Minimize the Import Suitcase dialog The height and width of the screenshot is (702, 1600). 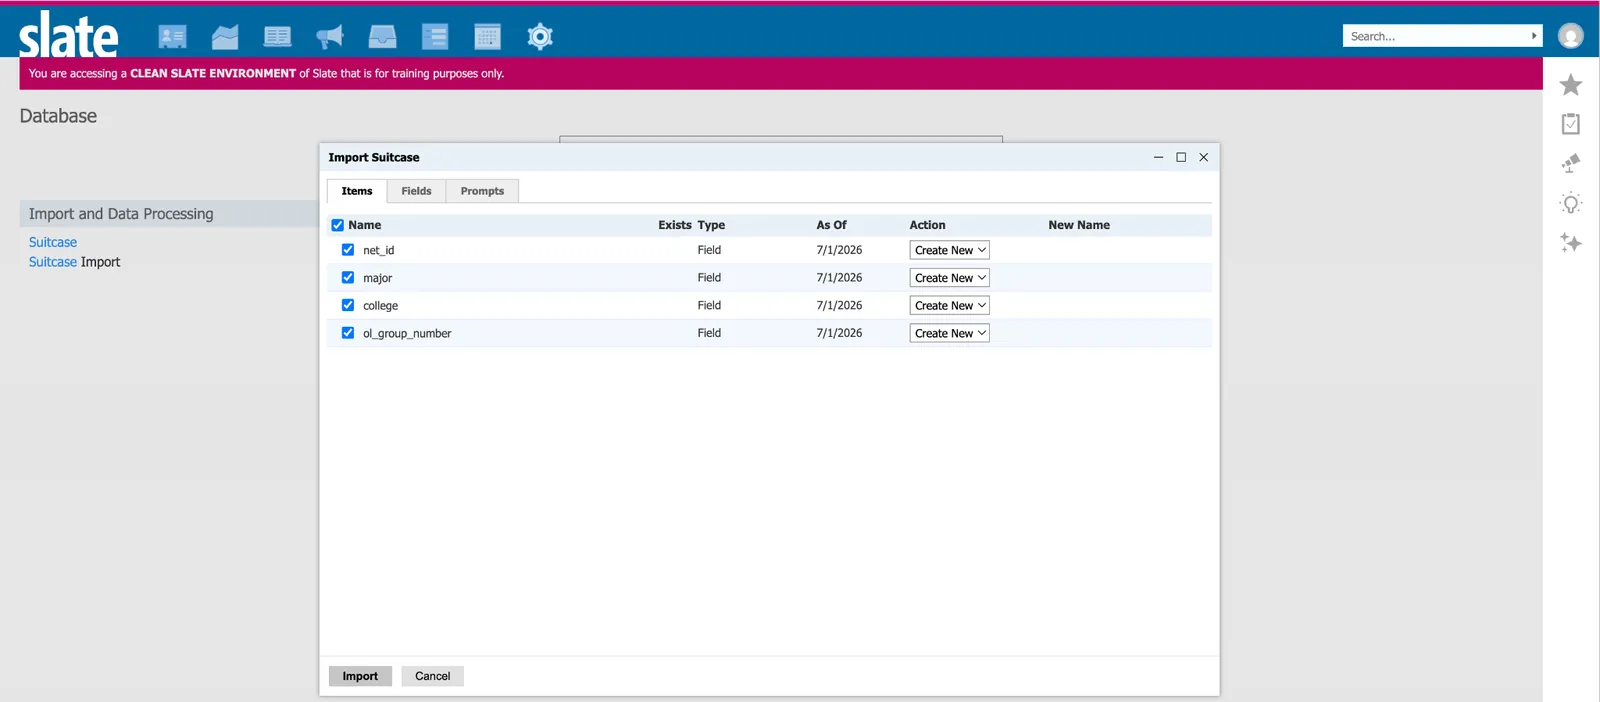(x=1158, y=157)
